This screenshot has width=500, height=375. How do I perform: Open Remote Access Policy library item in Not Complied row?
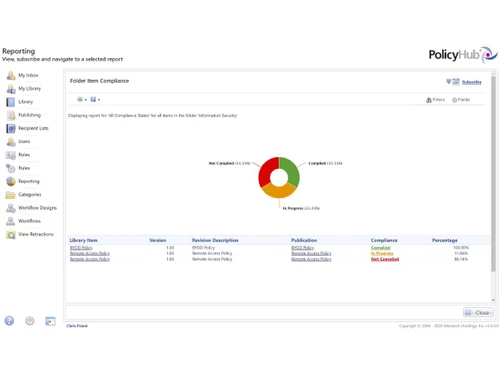point(90,259)
